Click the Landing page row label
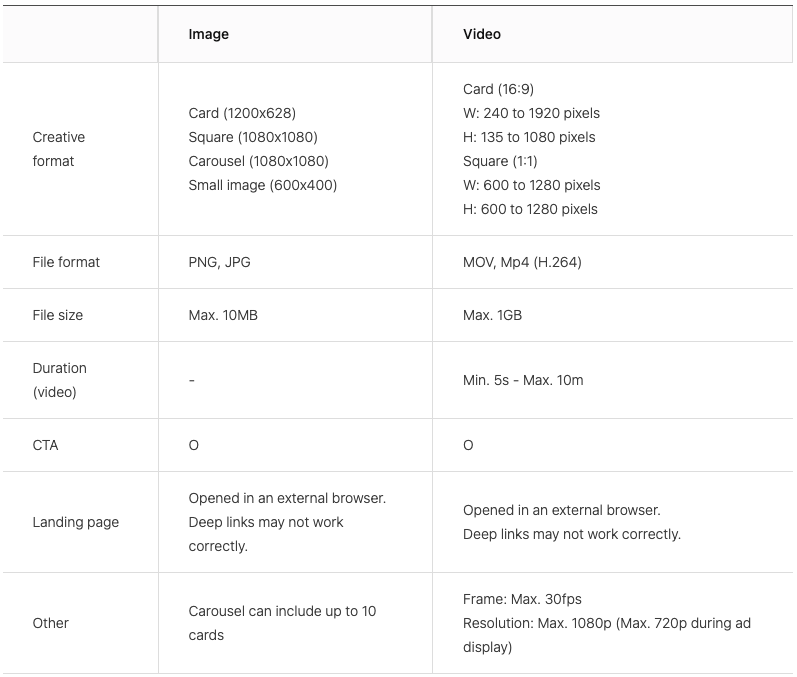 pyautogui.click(x=76, y=522)
